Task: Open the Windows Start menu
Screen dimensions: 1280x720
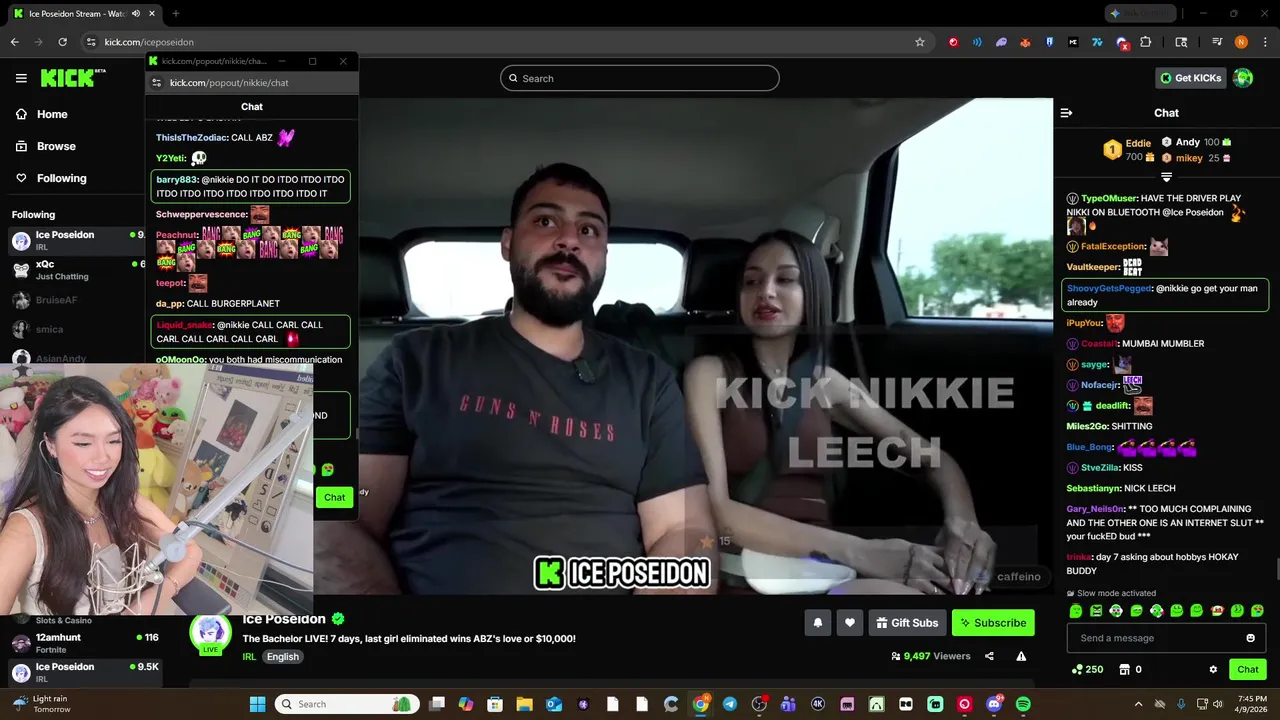Action: [257, 704]
